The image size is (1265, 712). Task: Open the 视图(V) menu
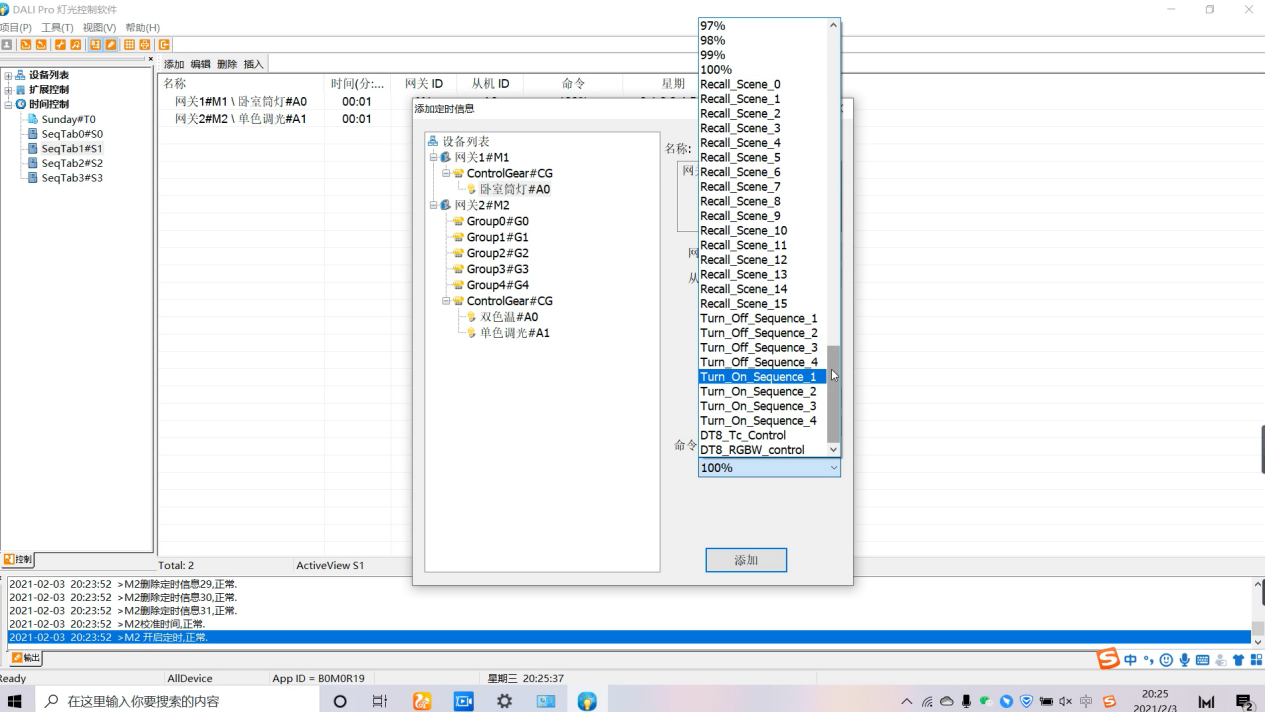99,28
